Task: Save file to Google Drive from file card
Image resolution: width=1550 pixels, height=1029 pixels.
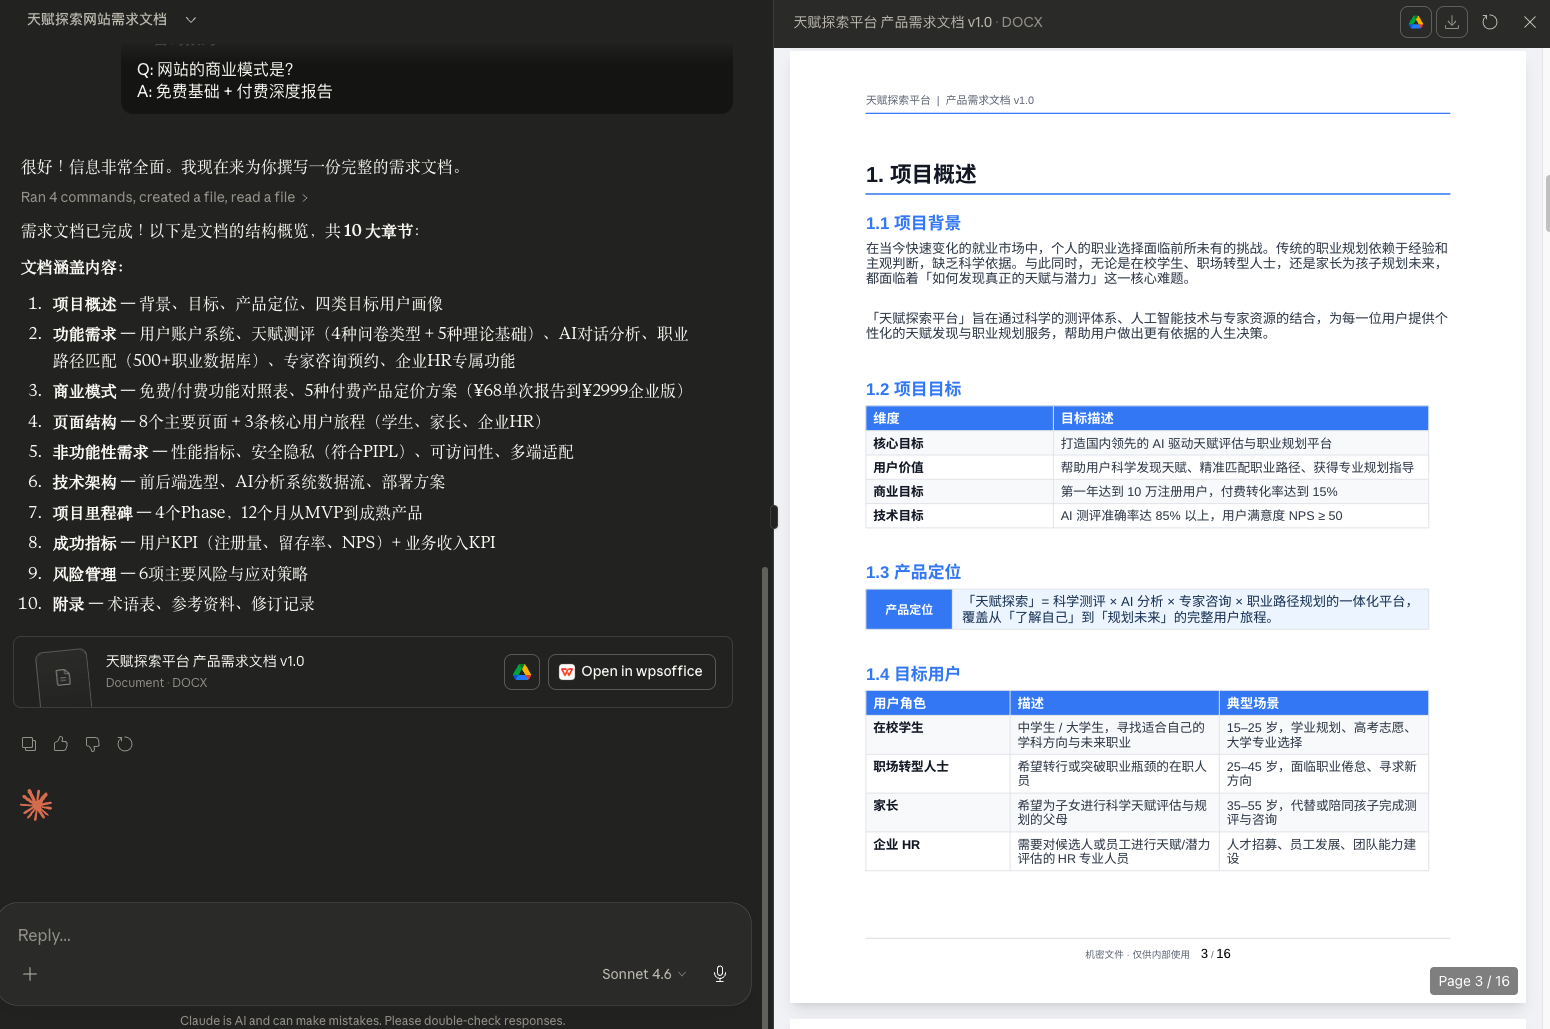Action: [x=522, y=672]
